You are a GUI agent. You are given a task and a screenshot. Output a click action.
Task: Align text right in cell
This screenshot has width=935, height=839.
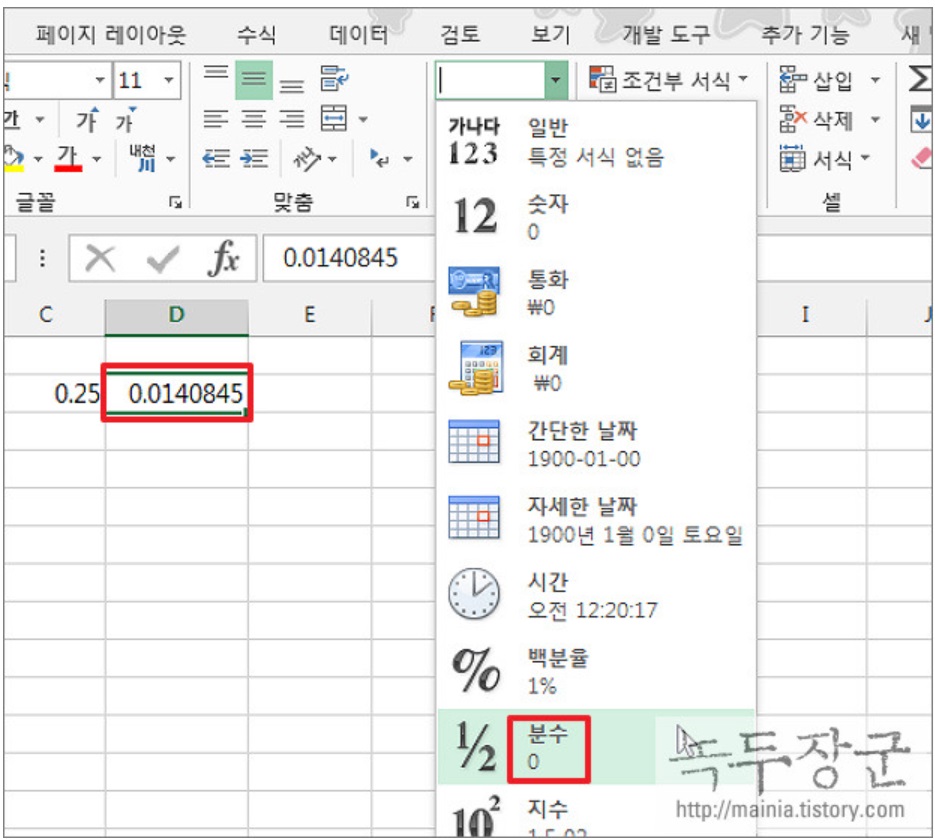point(292,119)
